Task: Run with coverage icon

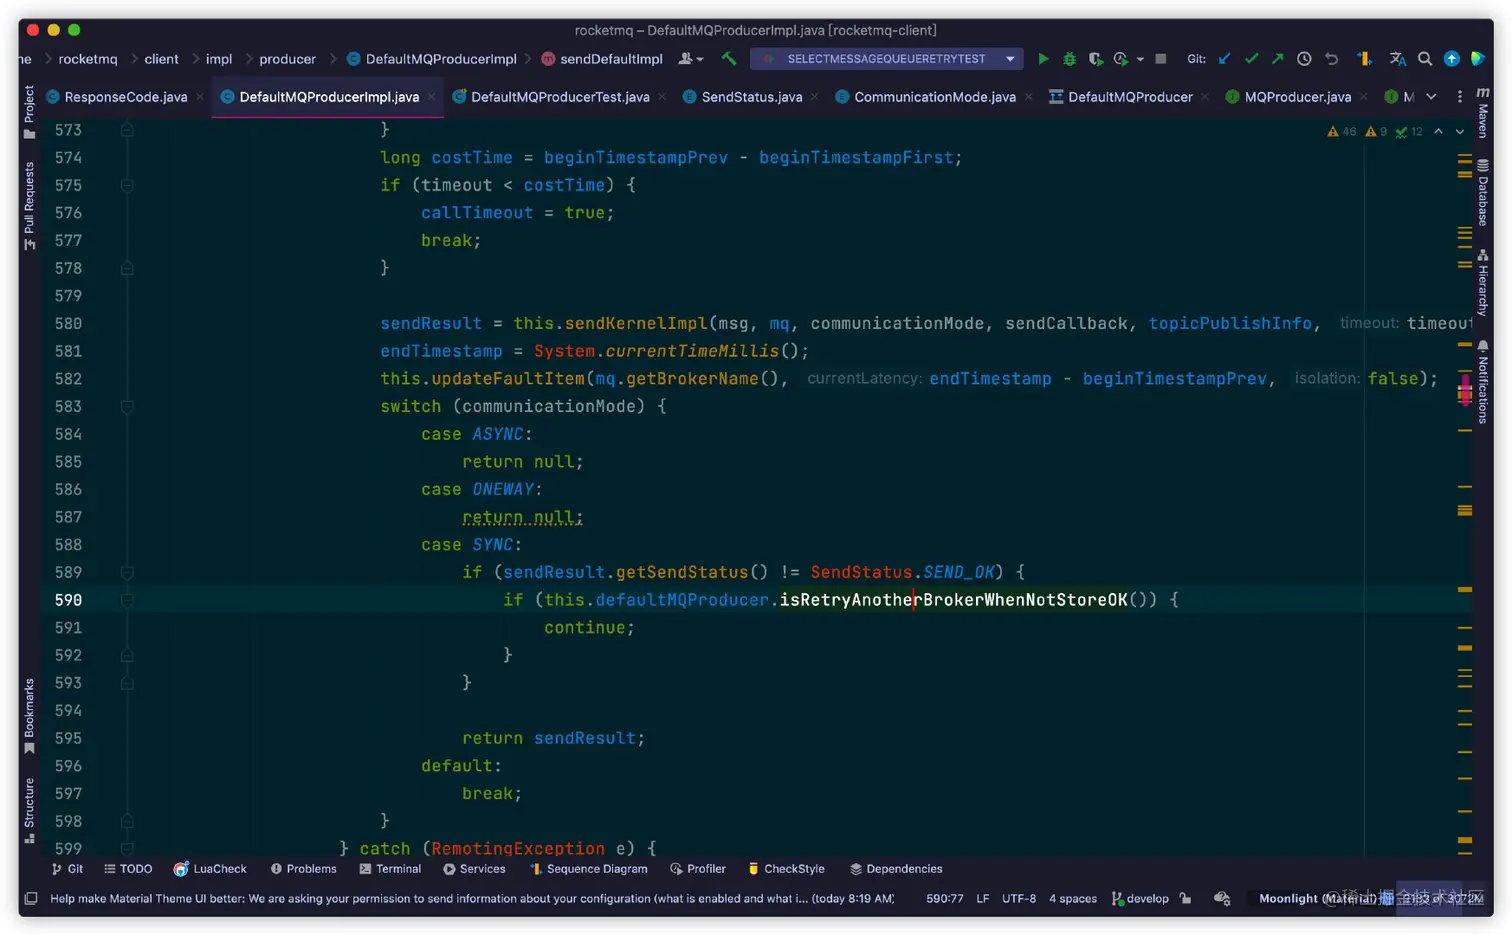Action: click(x=1096, y=59)
